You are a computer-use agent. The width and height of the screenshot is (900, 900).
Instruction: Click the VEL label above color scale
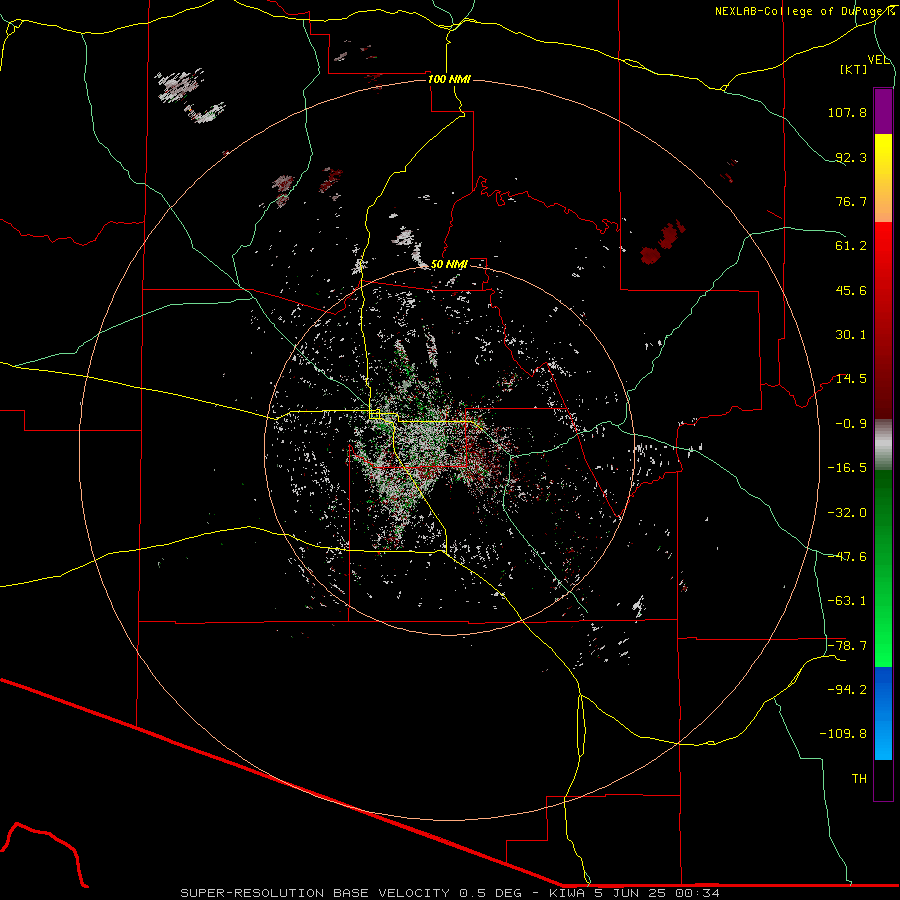pos(878,60)
